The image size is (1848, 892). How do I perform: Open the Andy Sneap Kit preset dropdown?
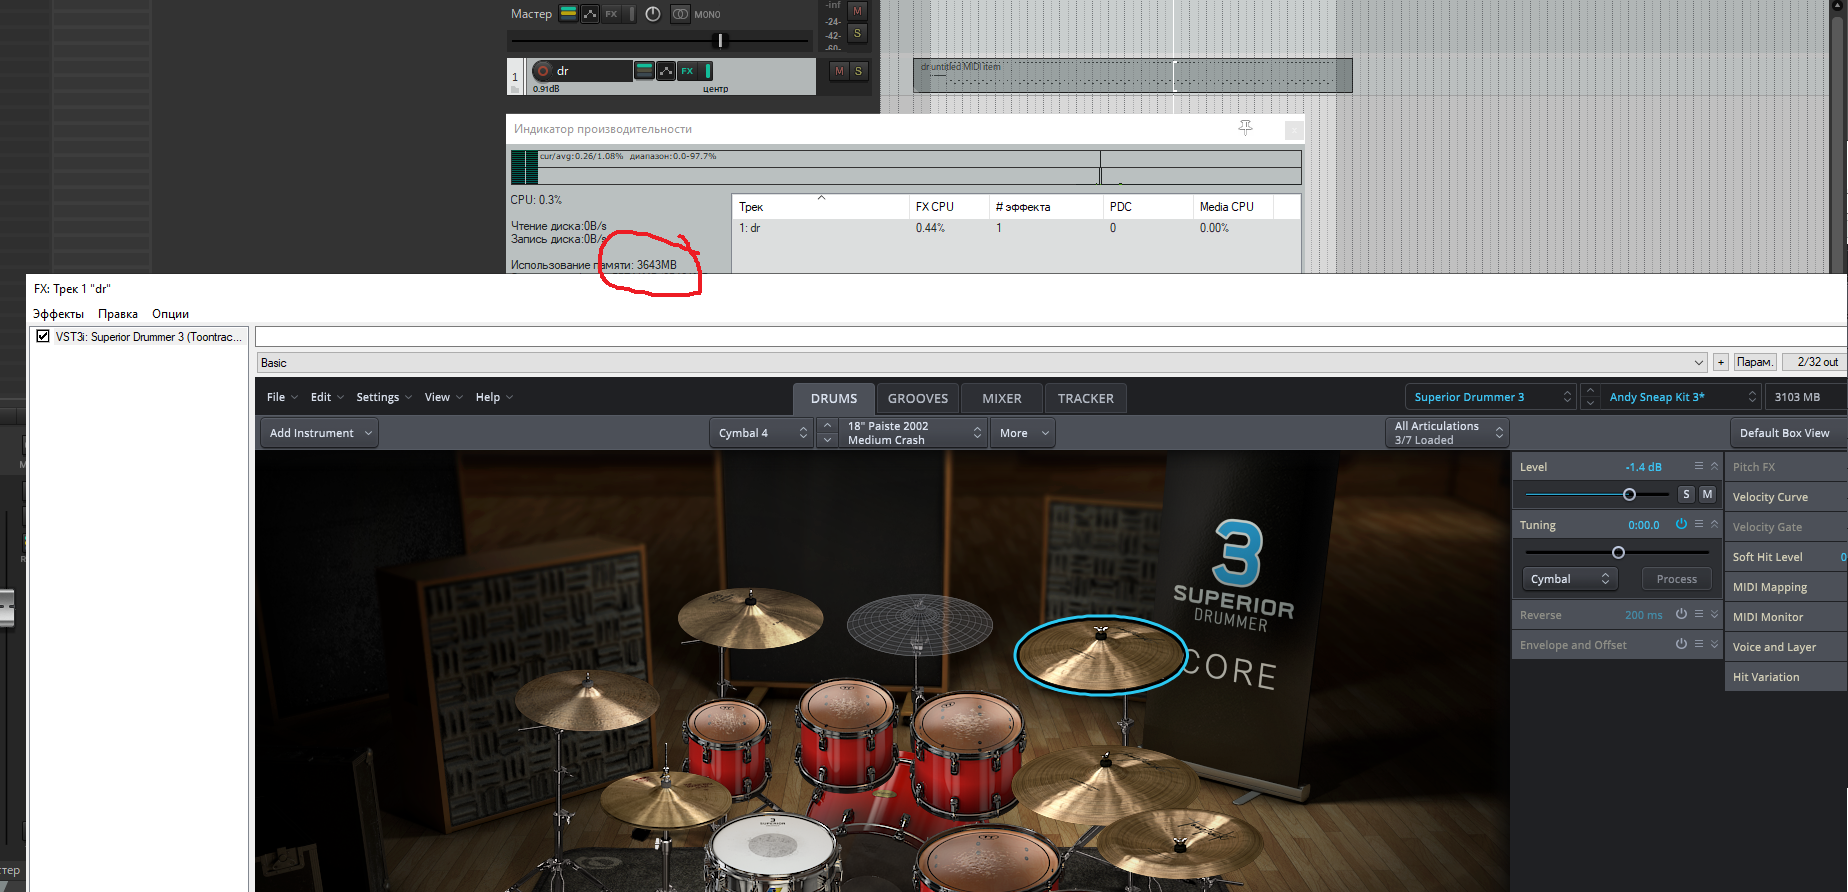point(1681,397)
